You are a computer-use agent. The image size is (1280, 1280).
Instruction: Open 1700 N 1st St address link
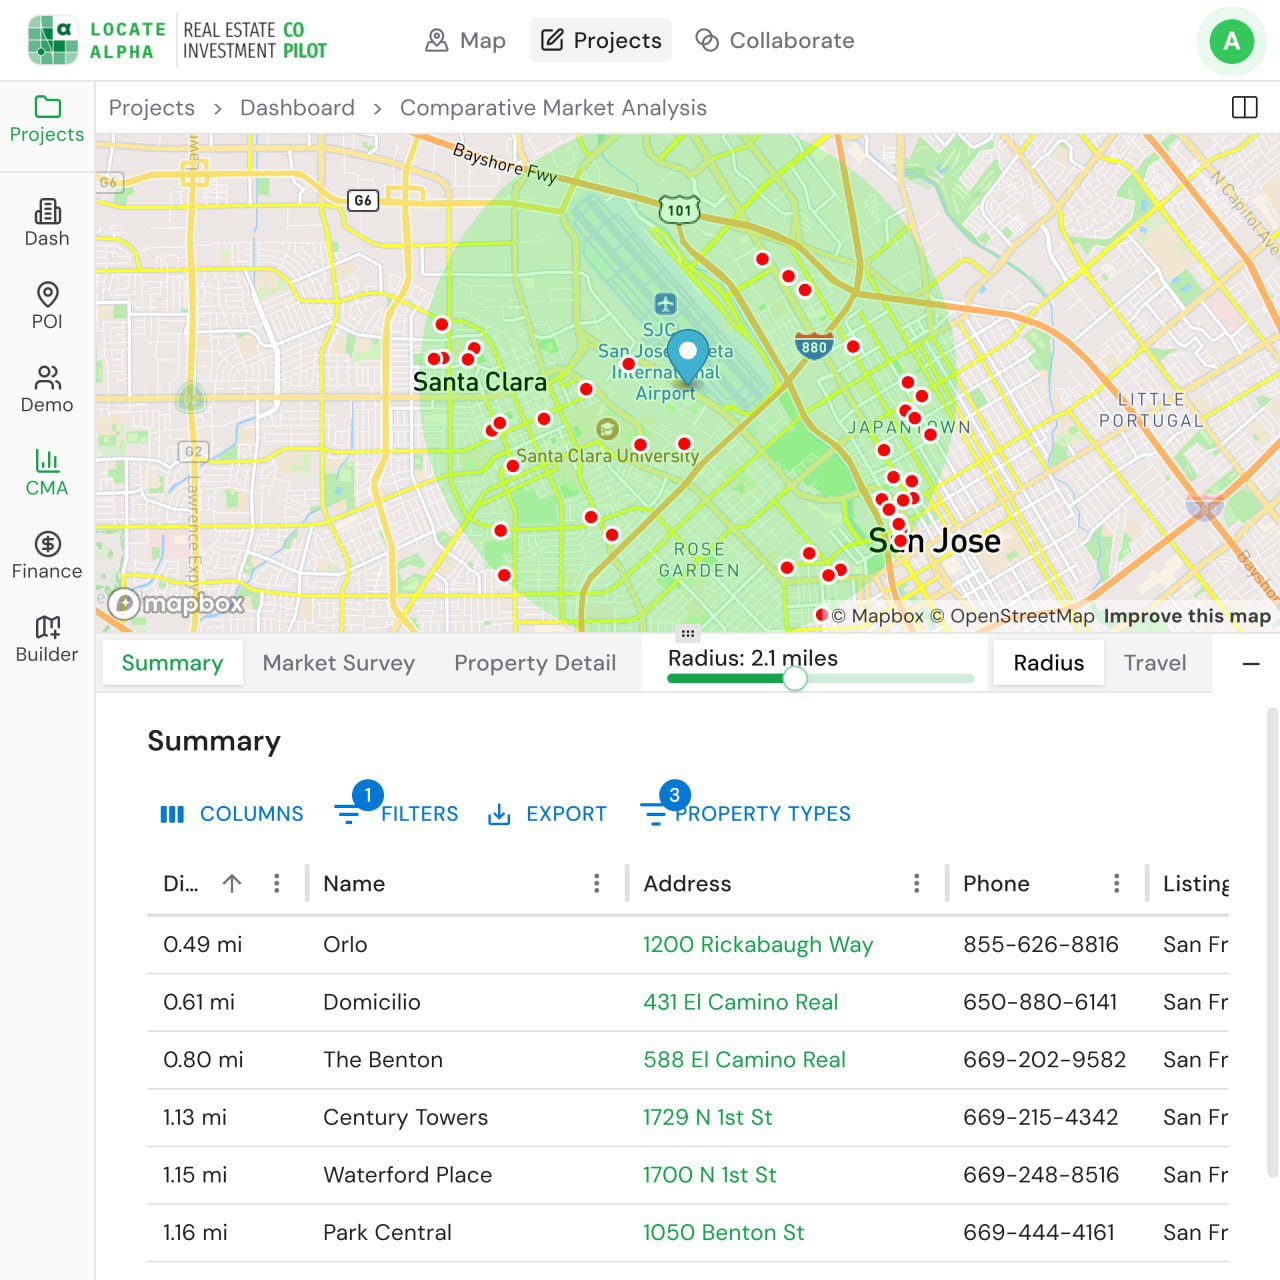[709, 1175]
